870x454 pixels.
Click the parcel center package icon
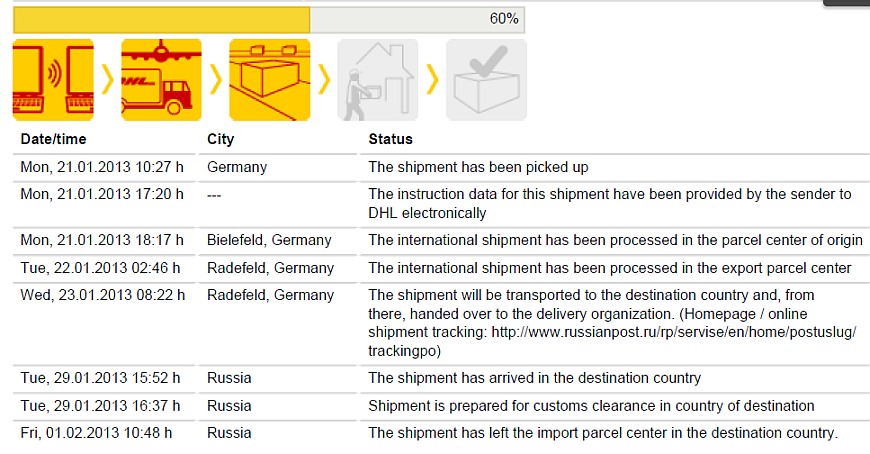270,80
